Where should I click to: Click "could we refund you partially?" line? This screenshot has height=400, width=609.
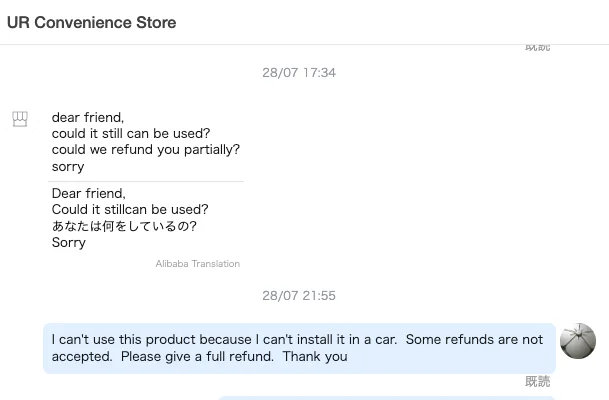146,150
